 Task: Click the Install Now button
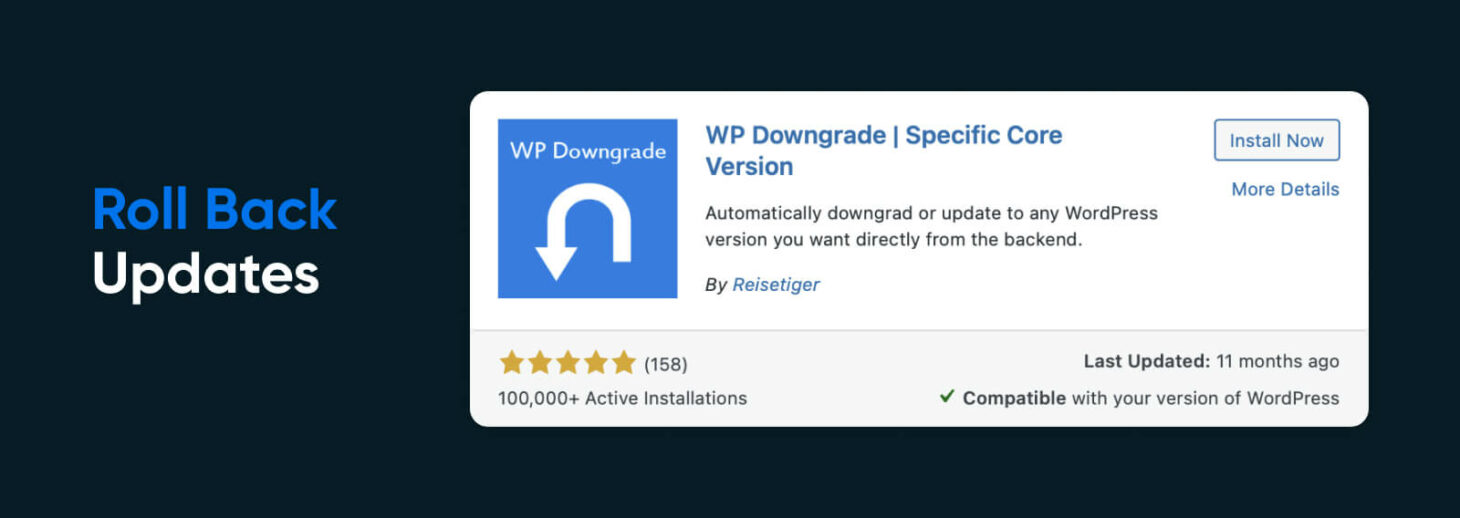coord(1276,141)
